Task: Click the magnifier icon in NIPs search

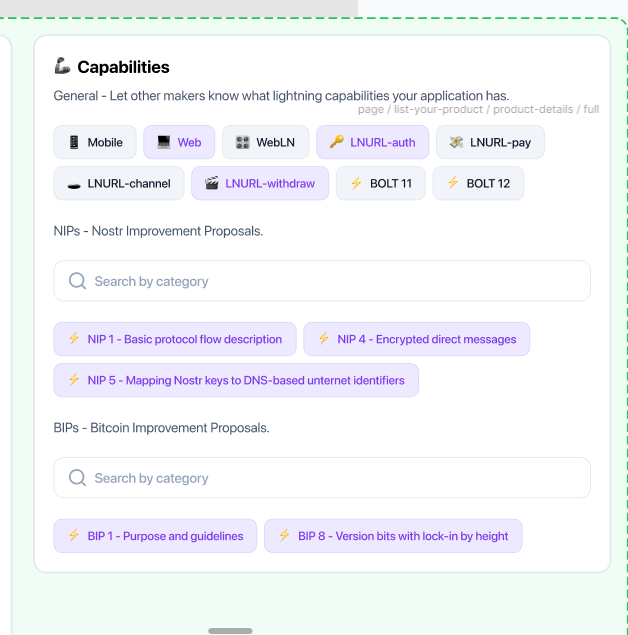Action: coord(77,281)
